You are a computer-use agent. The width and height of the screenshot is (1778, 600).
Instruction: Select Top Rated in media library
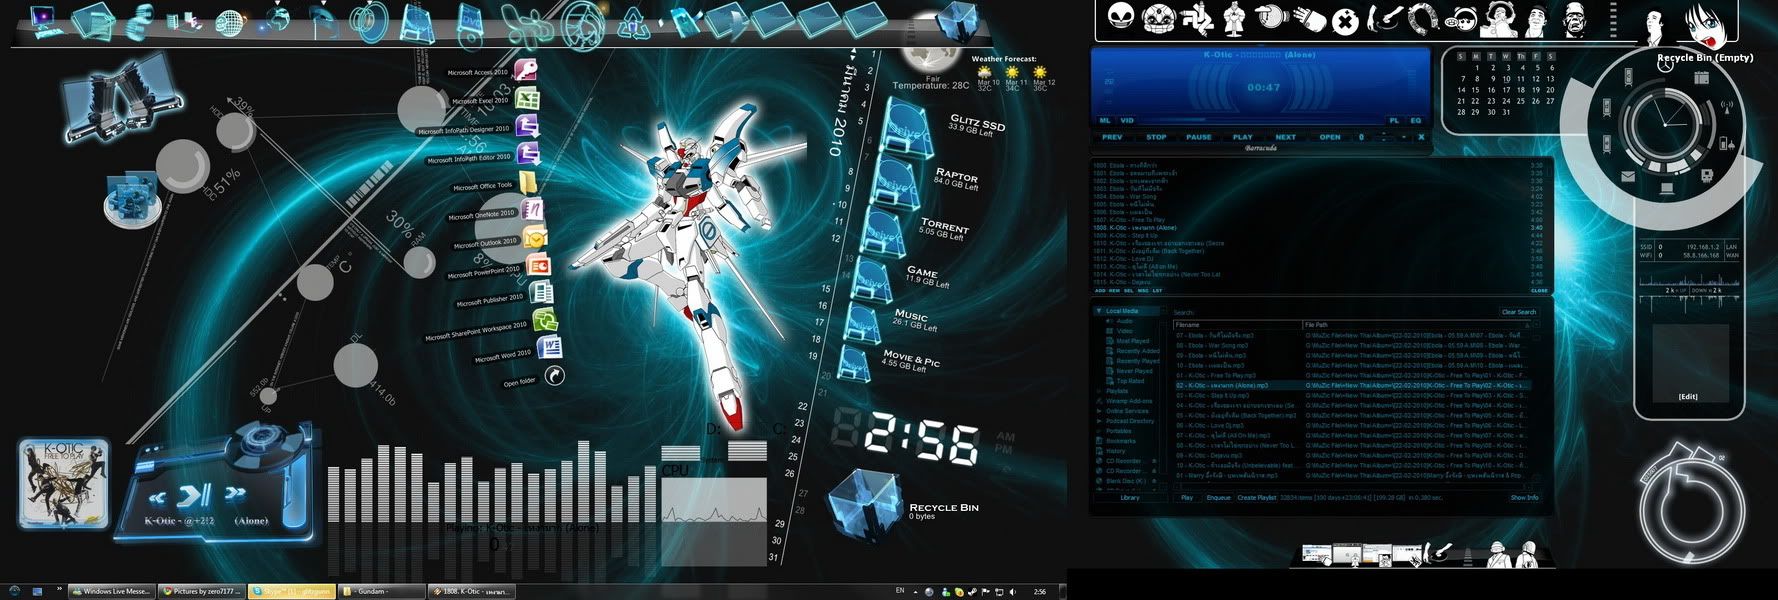(1130, 381)
